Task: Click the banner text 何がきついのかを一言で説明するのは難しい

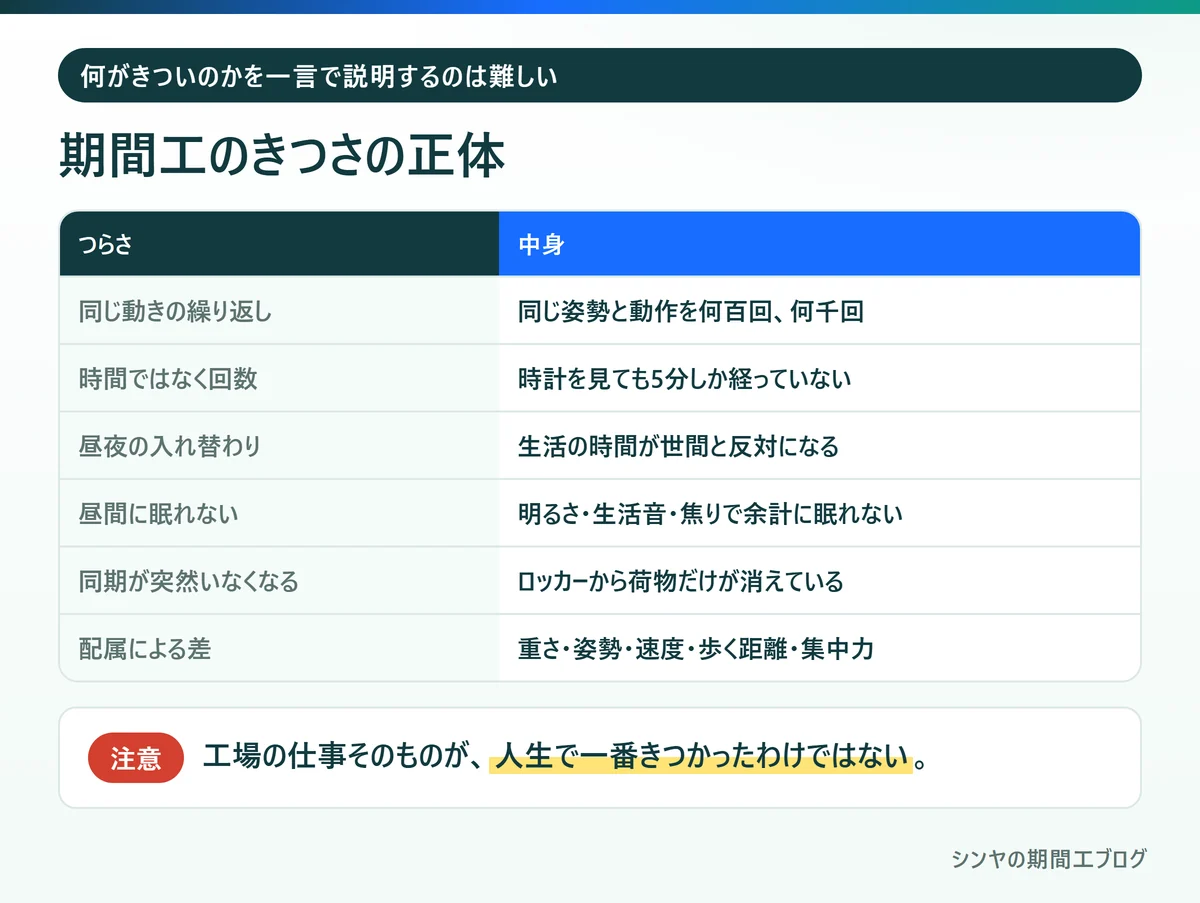Action: click(318, 76)
